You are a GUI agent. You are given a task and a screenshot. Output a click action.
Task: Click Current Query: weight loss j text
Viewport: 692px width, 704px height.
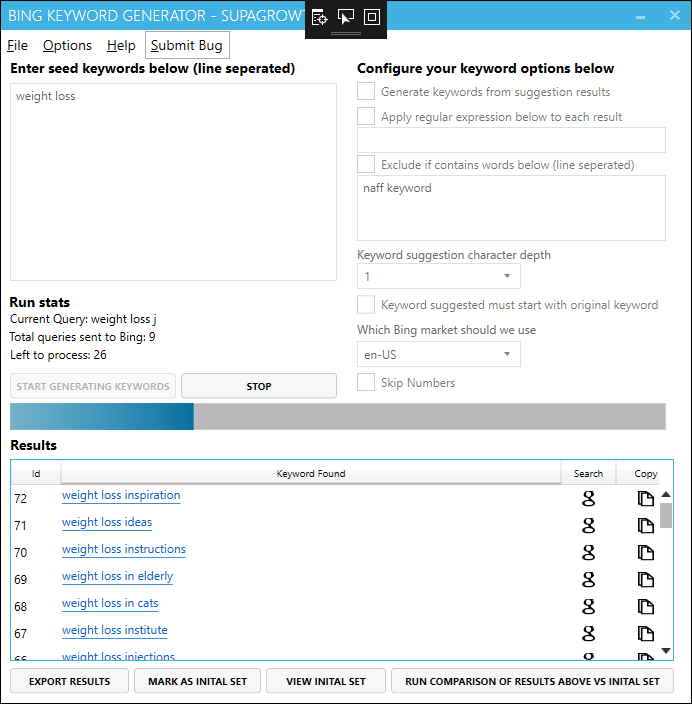point(83,319)
